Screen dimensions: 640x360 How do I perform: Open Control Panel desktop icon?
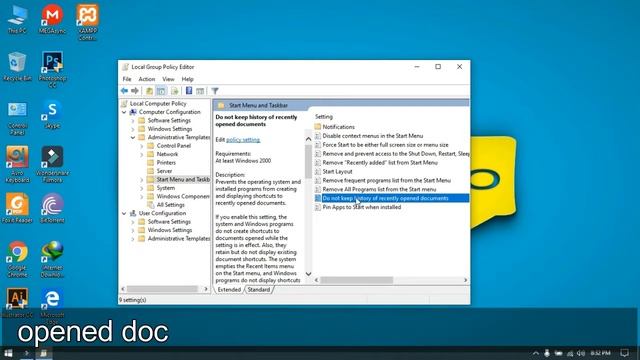pos(17,118)
